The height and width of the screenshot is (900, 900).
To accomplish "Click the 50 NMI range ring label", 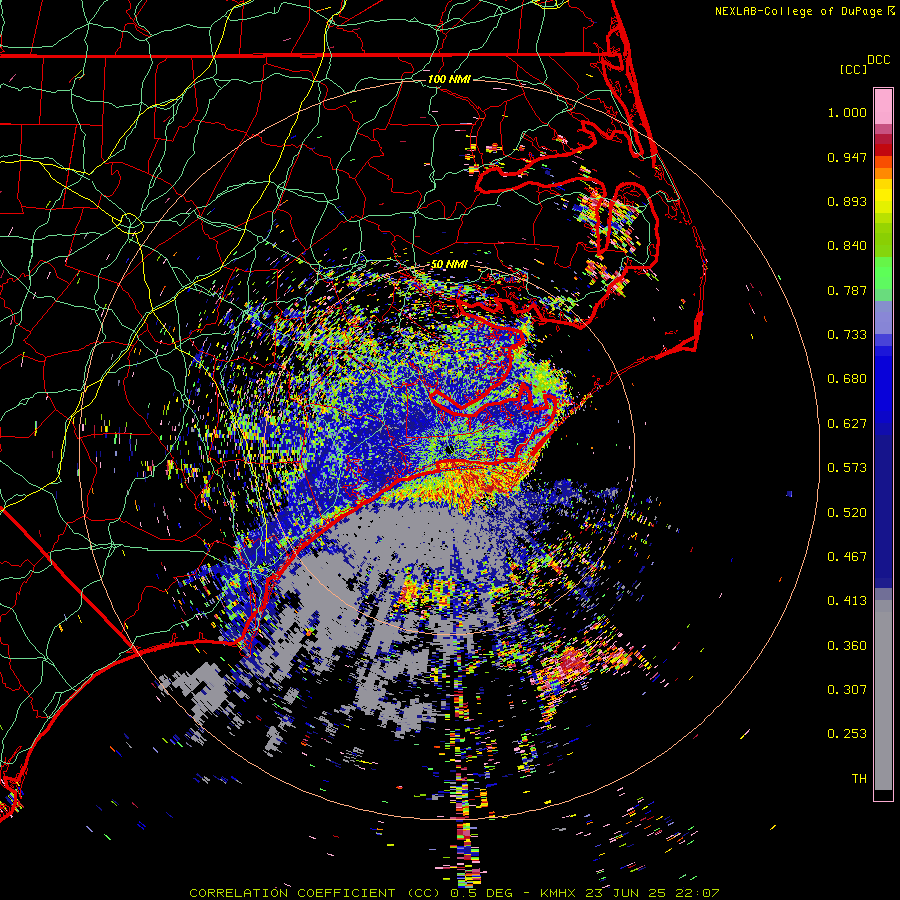I will [449, 264].
